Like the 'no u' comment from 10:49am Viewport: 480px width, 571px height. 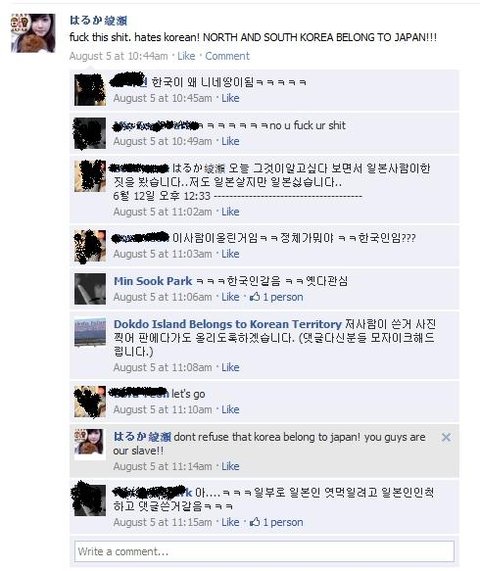point(230,141)
